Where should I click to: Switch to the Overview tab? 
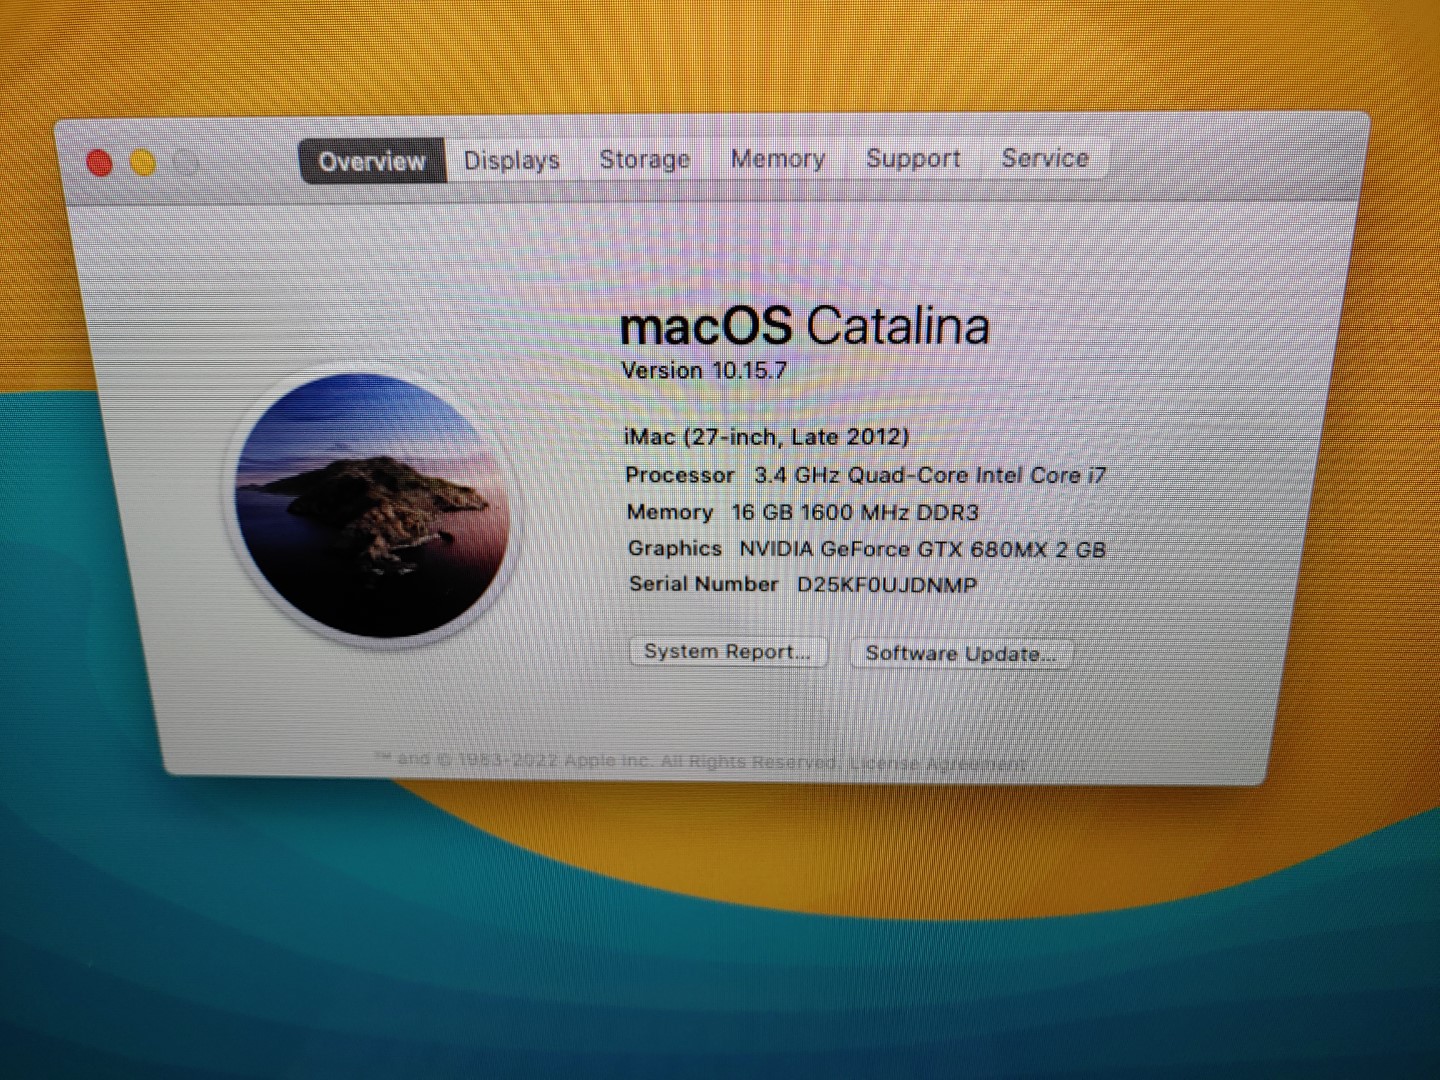coord(372,161)
